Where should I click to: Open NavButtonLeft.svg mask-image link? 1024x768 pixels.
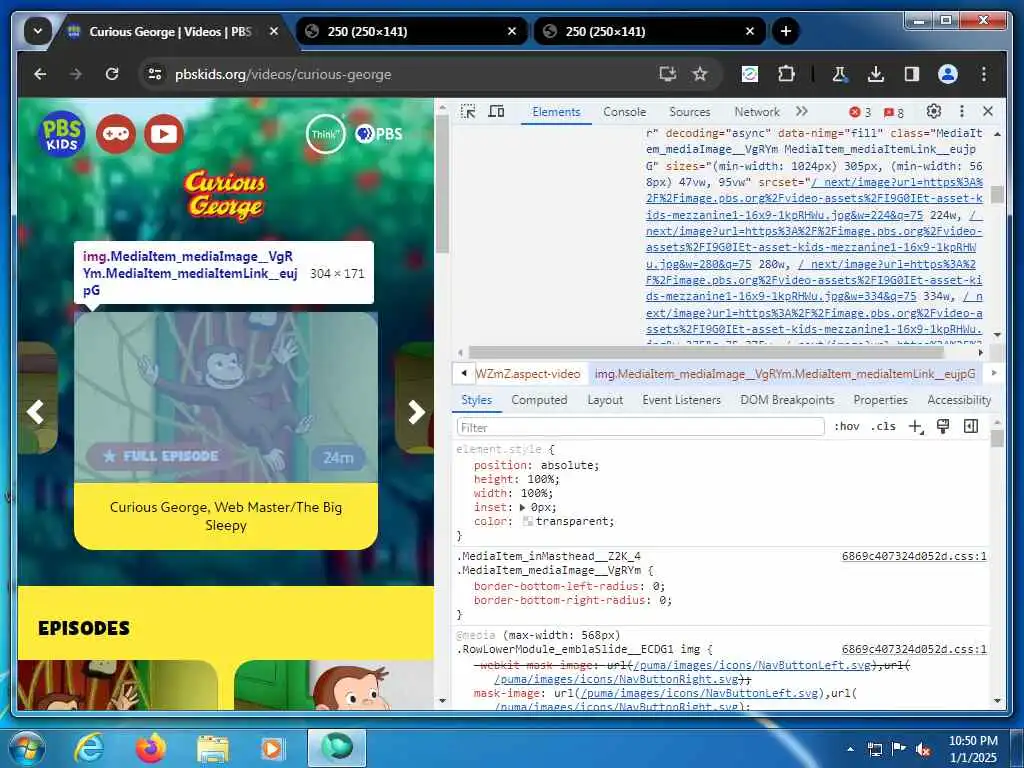pos(699,693)
